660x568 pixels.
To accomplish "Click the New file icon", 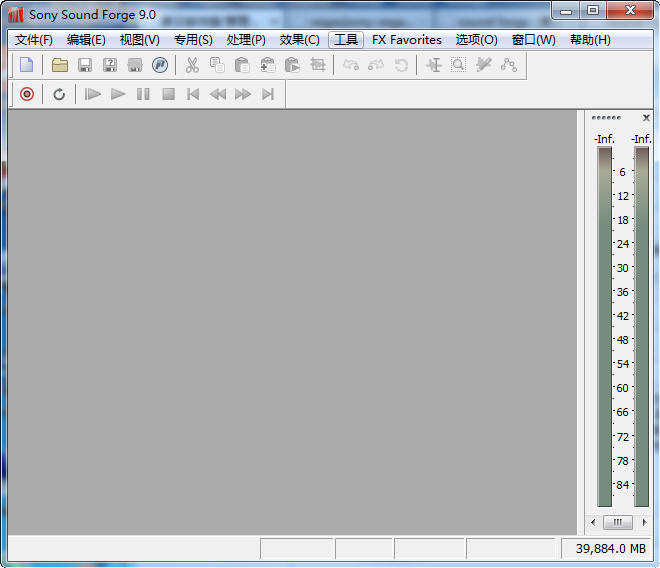I will tap(27, 65).
